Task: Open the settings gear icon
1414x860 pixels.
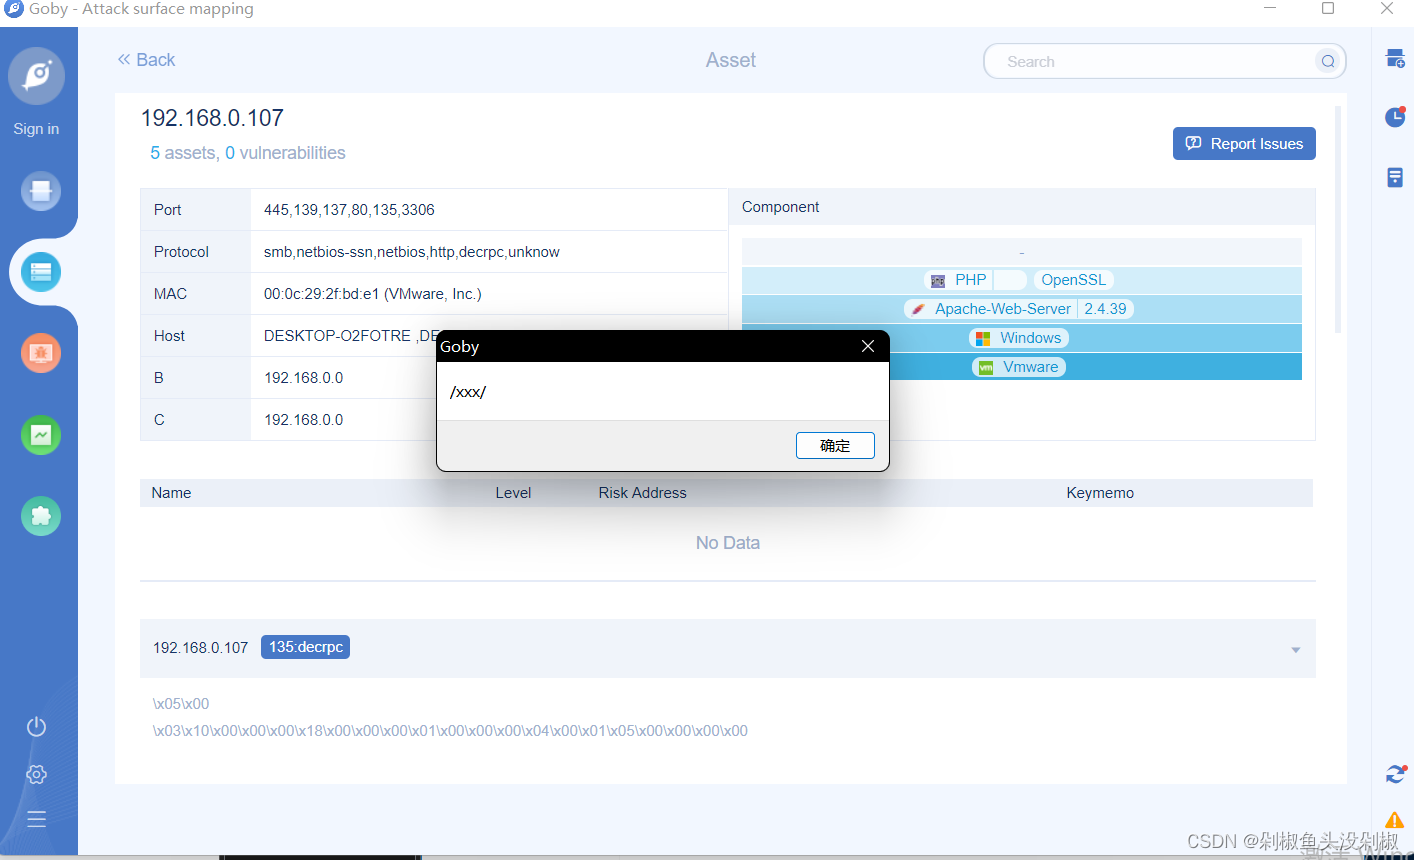Action: (x=37, y=774)
